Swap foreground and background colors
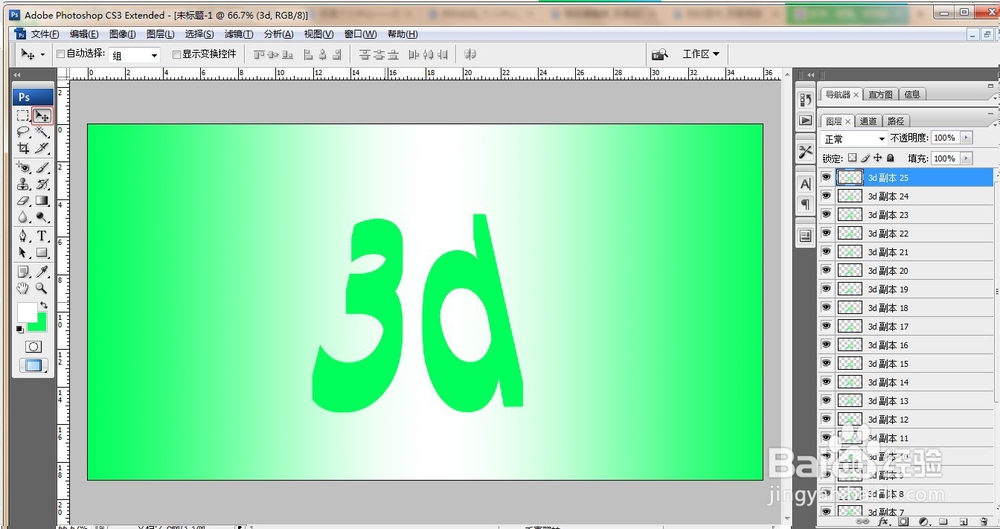The height and width of the screenshot is (529, 1000). 43,305
